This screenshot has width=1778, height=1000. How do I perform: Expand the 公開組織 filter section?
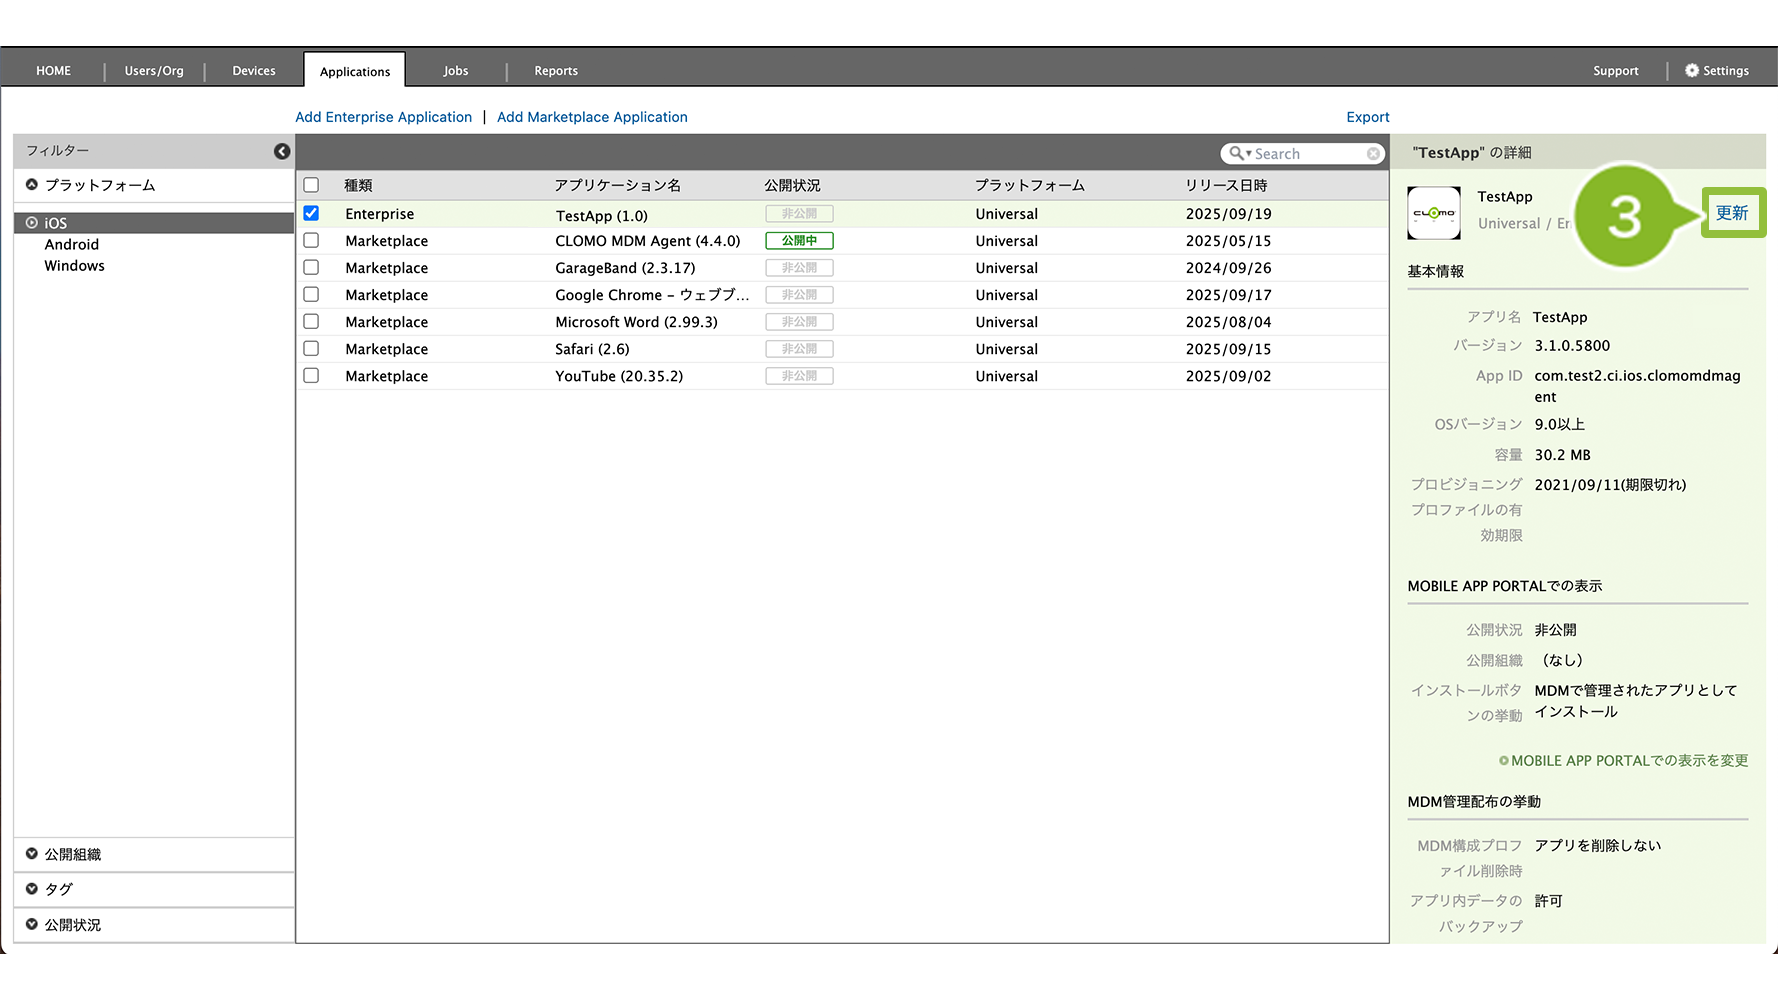tap(72, 854)
